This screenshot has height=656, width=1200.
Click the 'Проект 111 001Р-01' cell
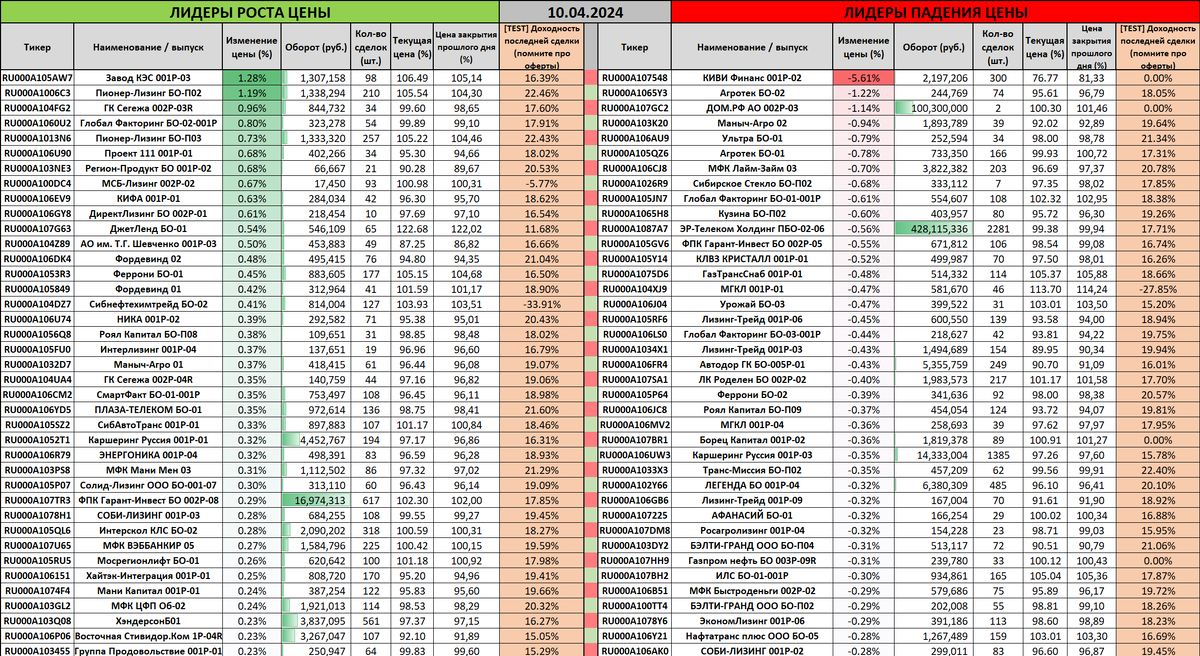coord(148,152)
